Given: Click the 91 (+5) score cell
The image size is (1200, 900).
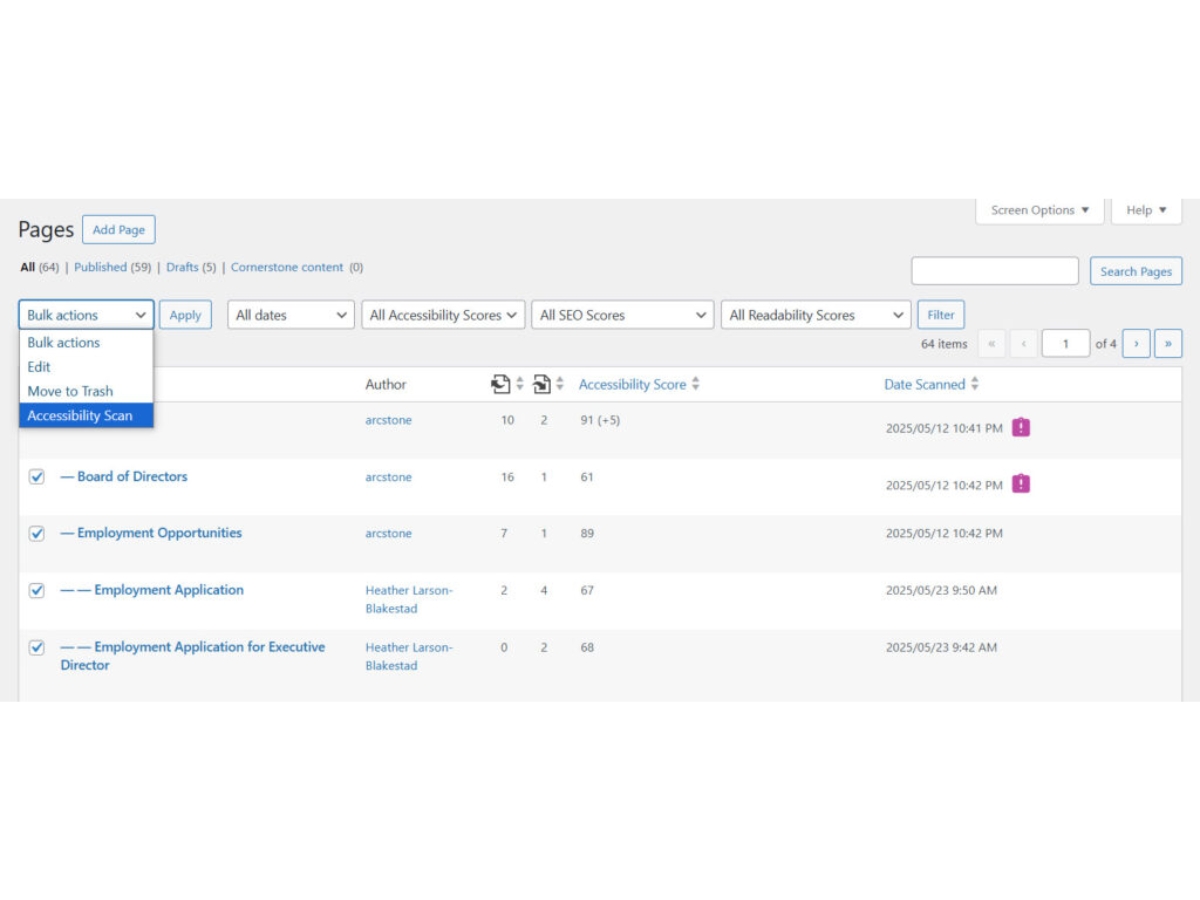Looking at the screenshot, I should tap(600, 420).
